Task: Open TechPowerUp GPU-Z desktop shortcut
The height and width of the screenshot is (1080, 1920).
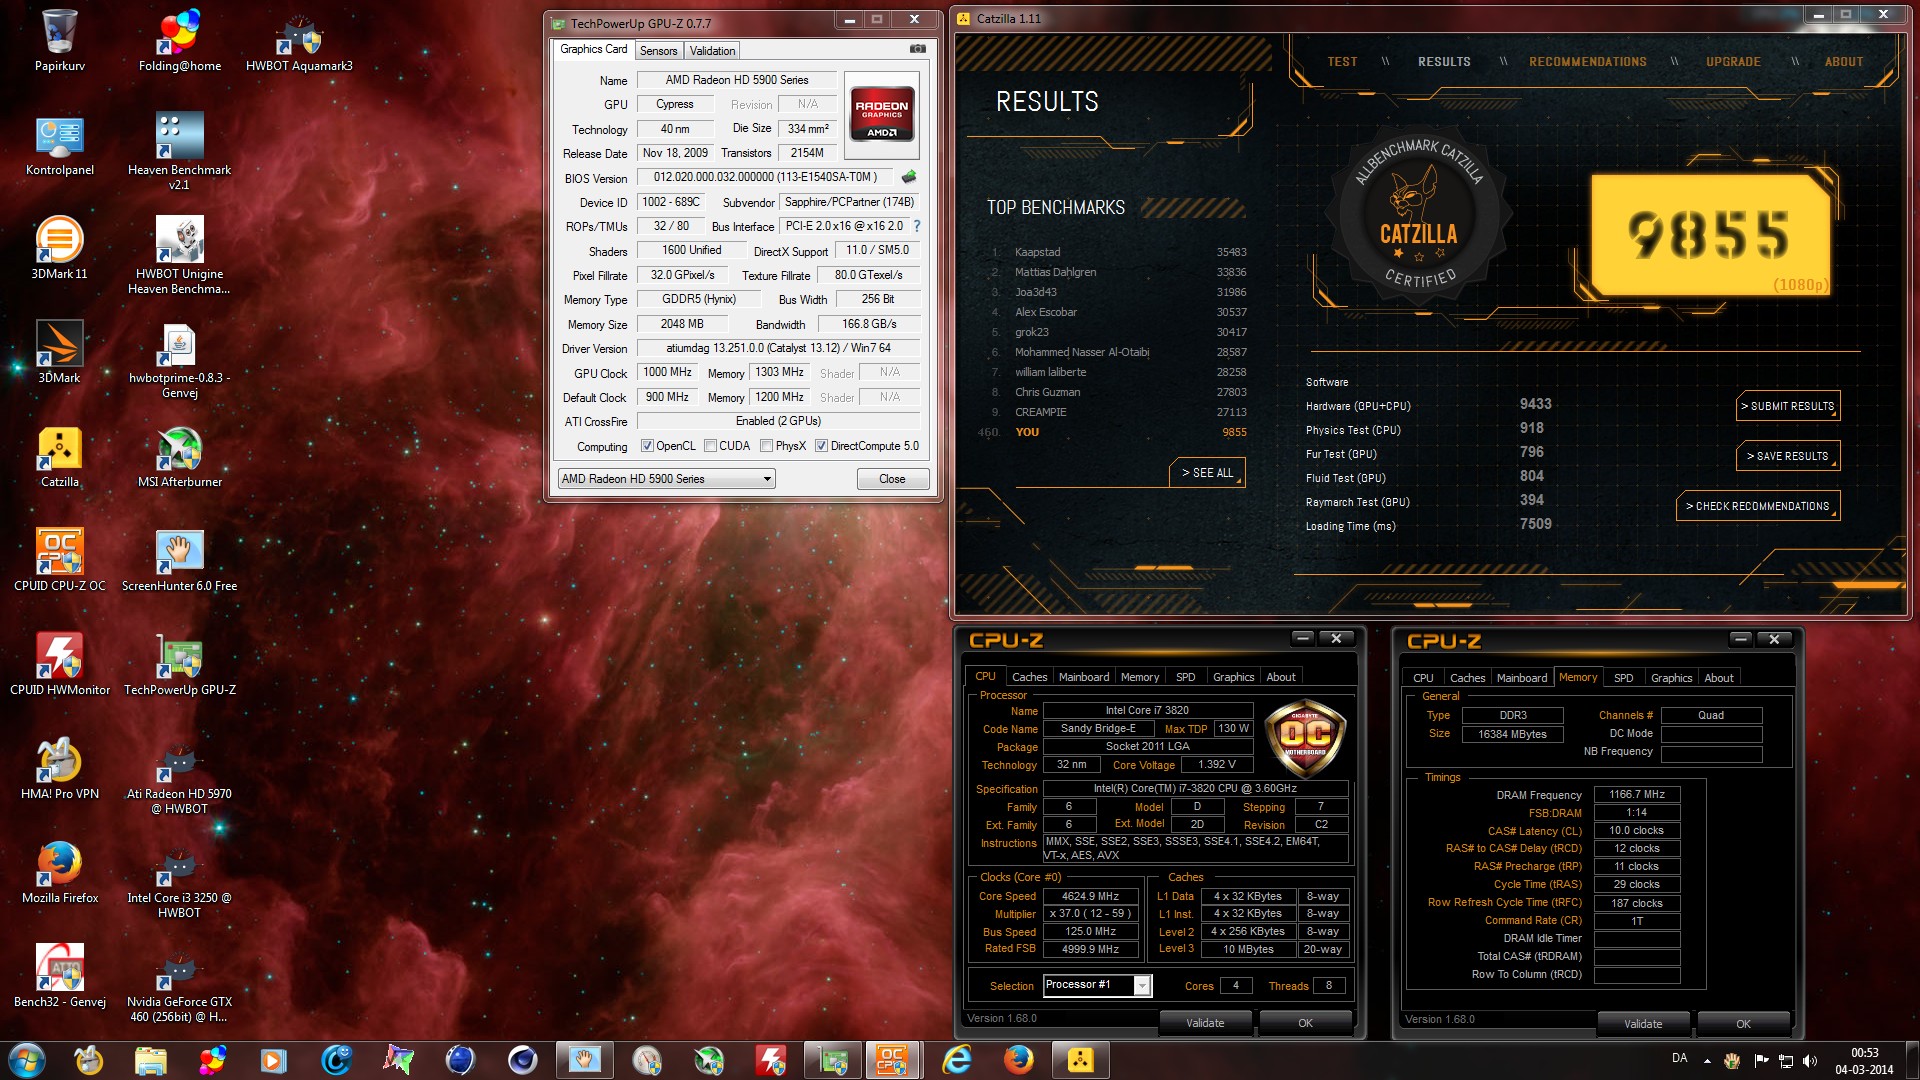Action: (180, 664)
